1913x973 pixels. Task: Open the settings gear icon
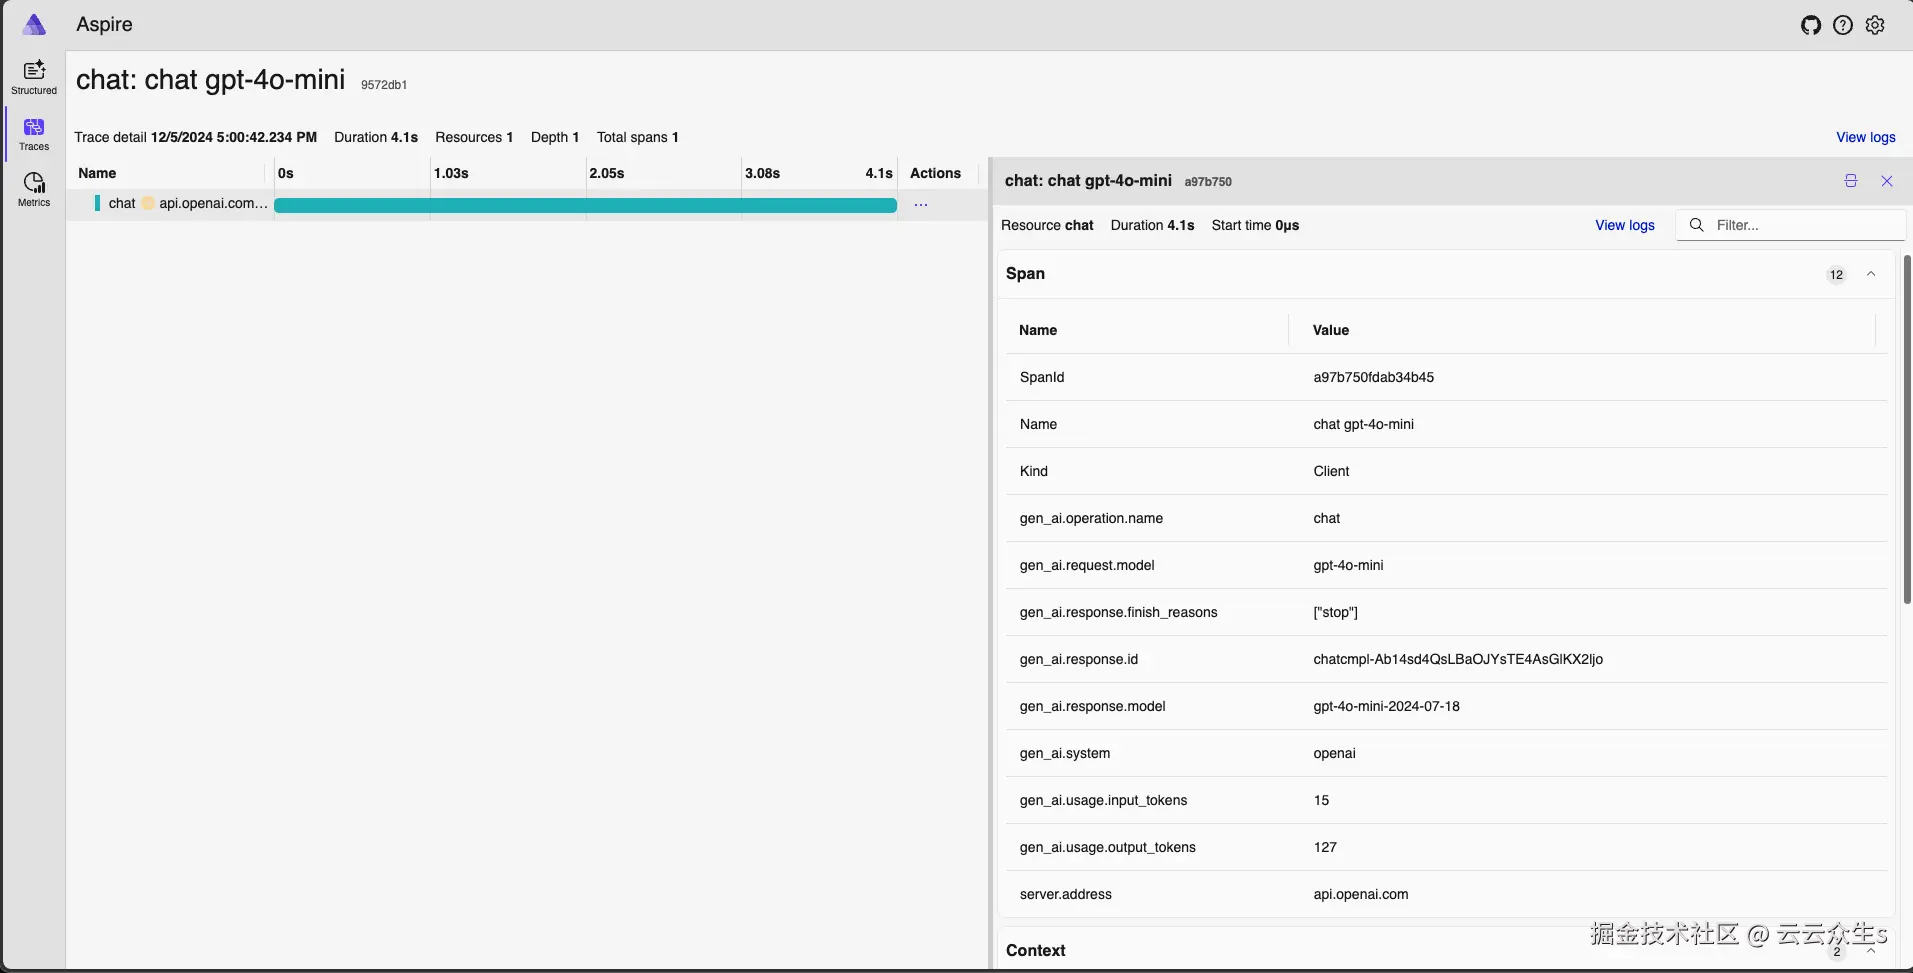pyautogui.click(x=1875, y=25)
